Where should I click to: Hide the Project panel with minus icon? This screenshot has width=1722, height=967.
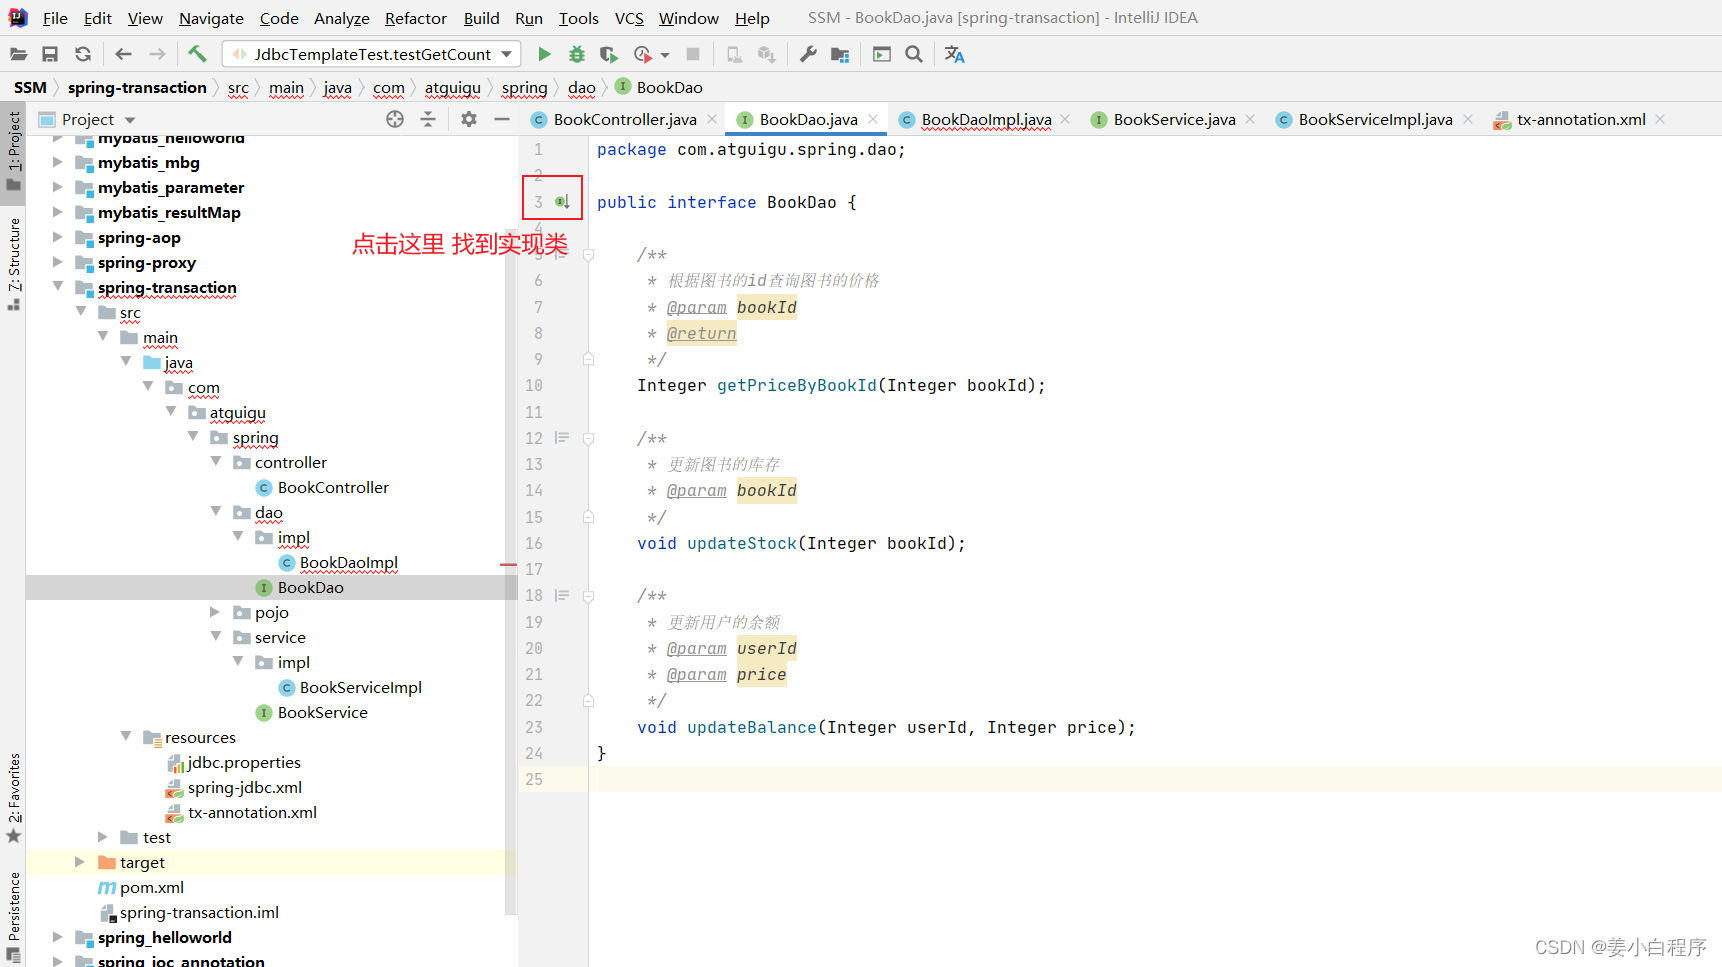point(502,119)
